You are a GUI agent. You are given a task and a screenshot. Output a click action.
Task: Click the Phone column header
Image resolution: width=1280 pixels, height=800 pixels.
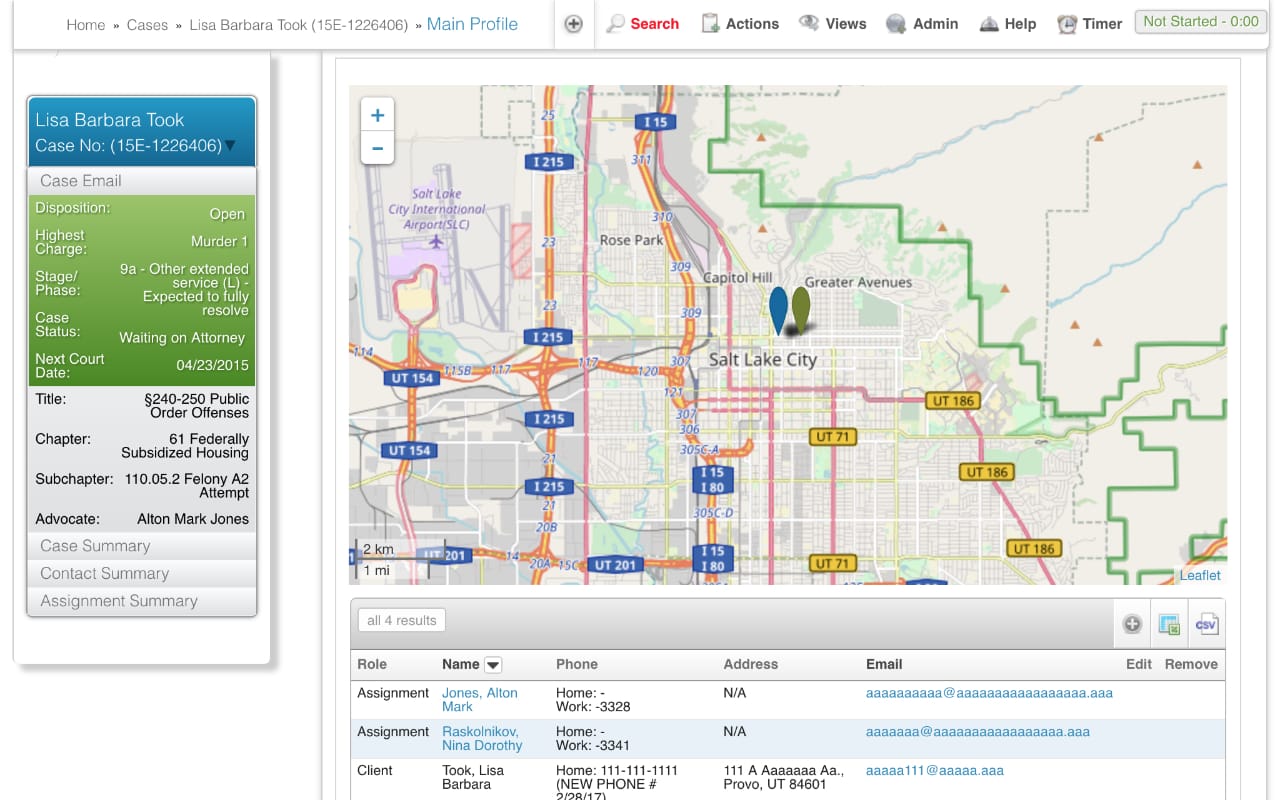tap(577, 664)
